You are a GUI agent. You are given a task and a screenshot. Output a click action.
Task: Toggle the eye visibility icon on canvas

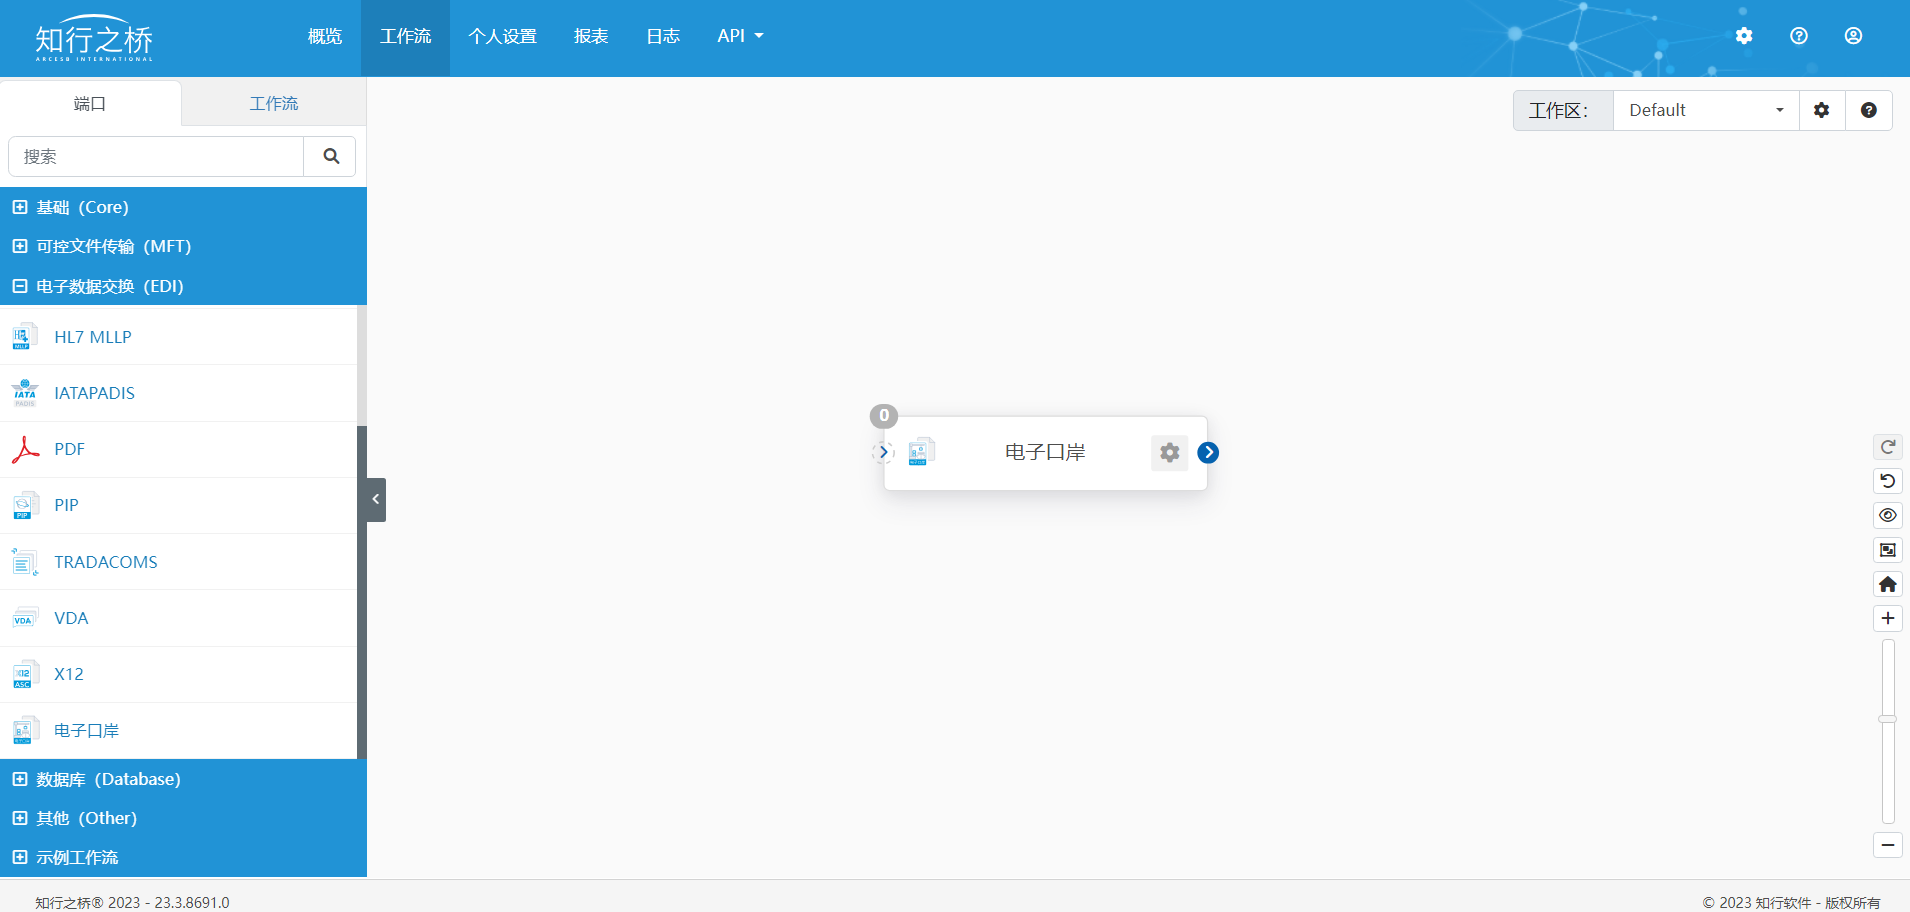pos(1887,515)
